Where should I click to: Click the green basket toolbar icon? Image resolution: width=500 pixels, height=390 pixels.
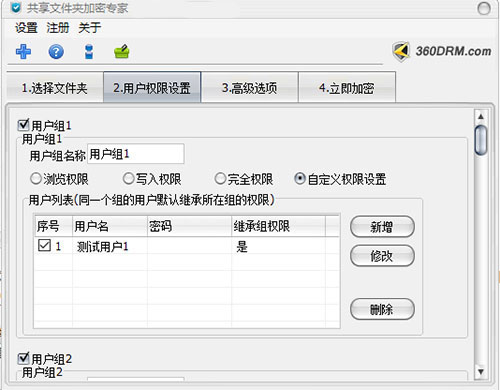click(122, 51)
